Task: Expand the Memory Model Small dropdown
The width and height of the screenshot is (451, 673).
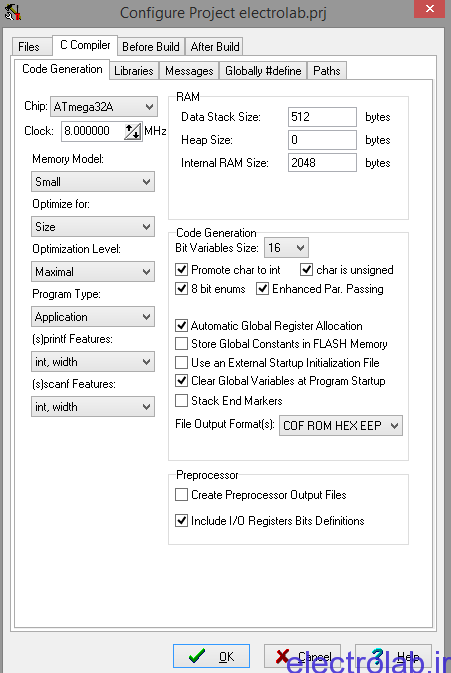Action: 93,182
